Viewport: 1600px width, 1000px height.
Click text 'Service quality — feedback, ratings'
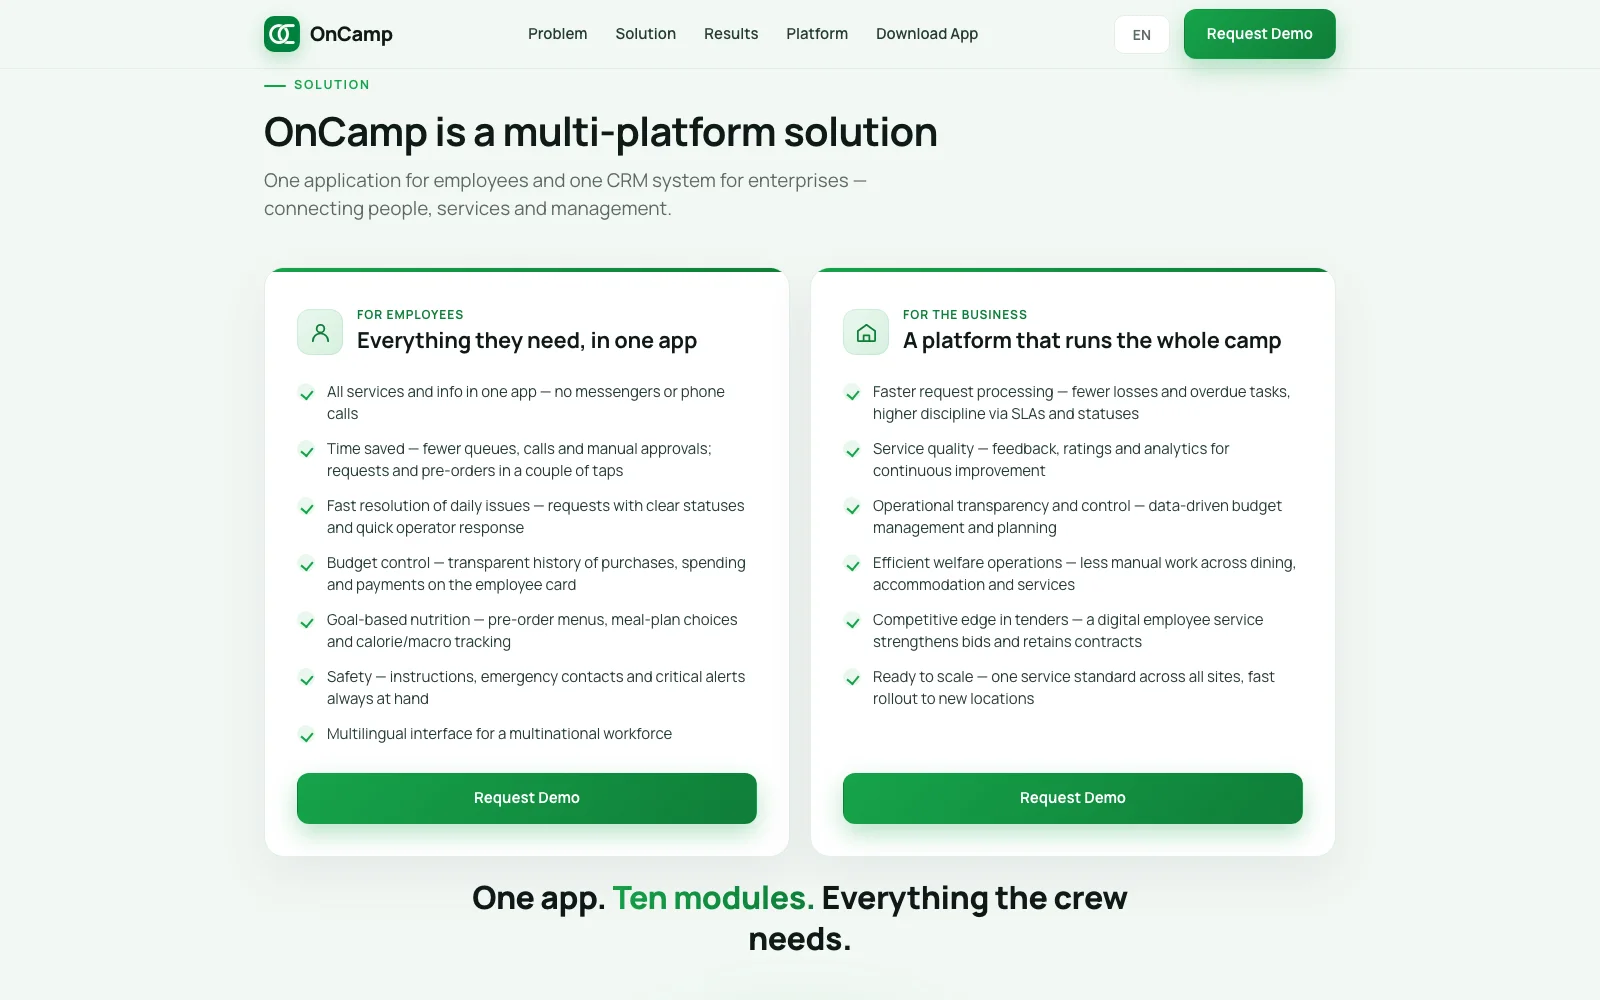pos(1051,460)
